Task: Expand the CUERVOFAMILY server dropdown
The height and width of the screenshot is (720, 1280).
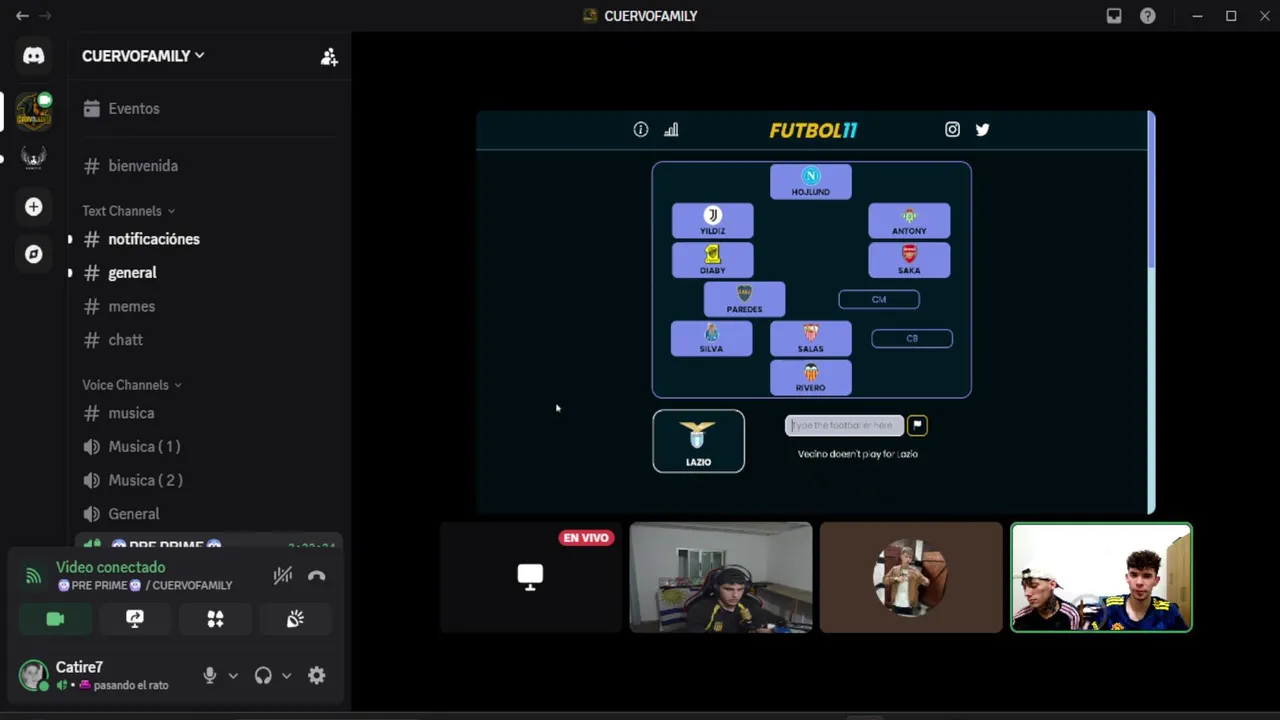Action: (143, 56)
